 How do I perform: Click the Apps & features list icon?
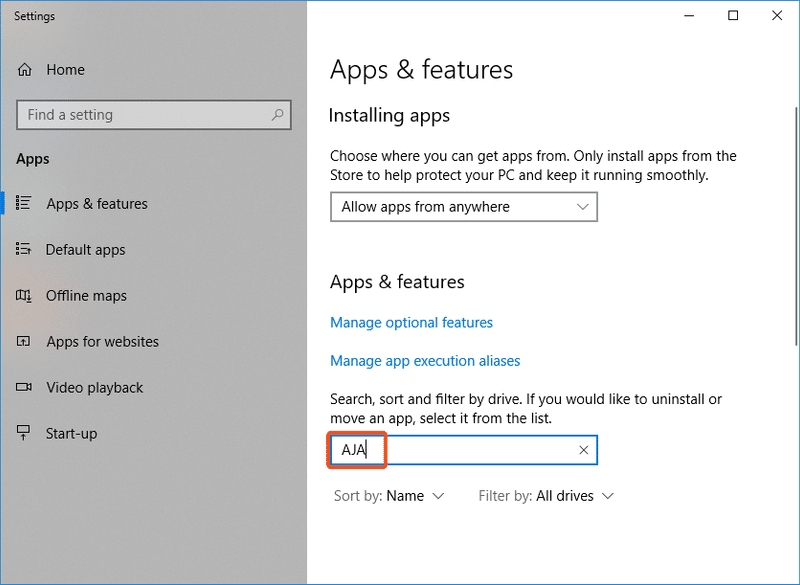pos(25,204)
